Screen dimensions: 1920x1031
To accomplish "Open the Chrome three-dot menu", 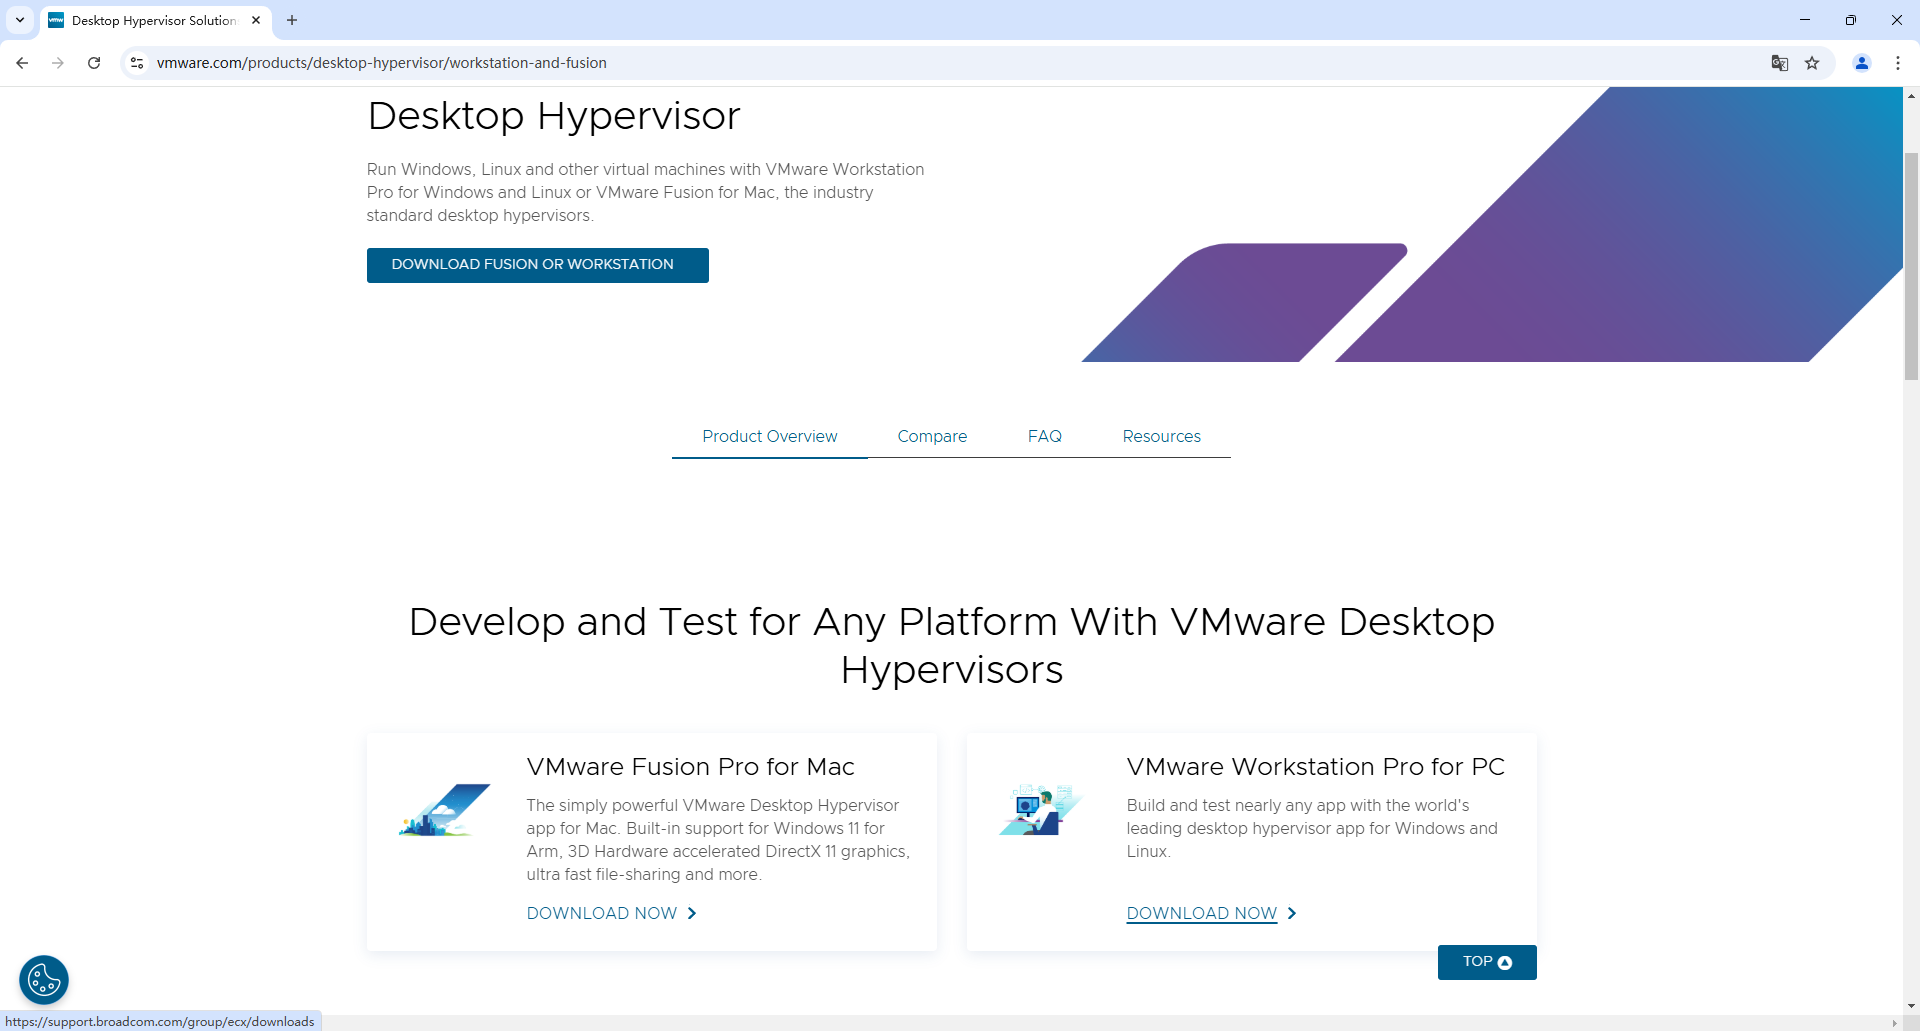I will tap(1898, 63).
